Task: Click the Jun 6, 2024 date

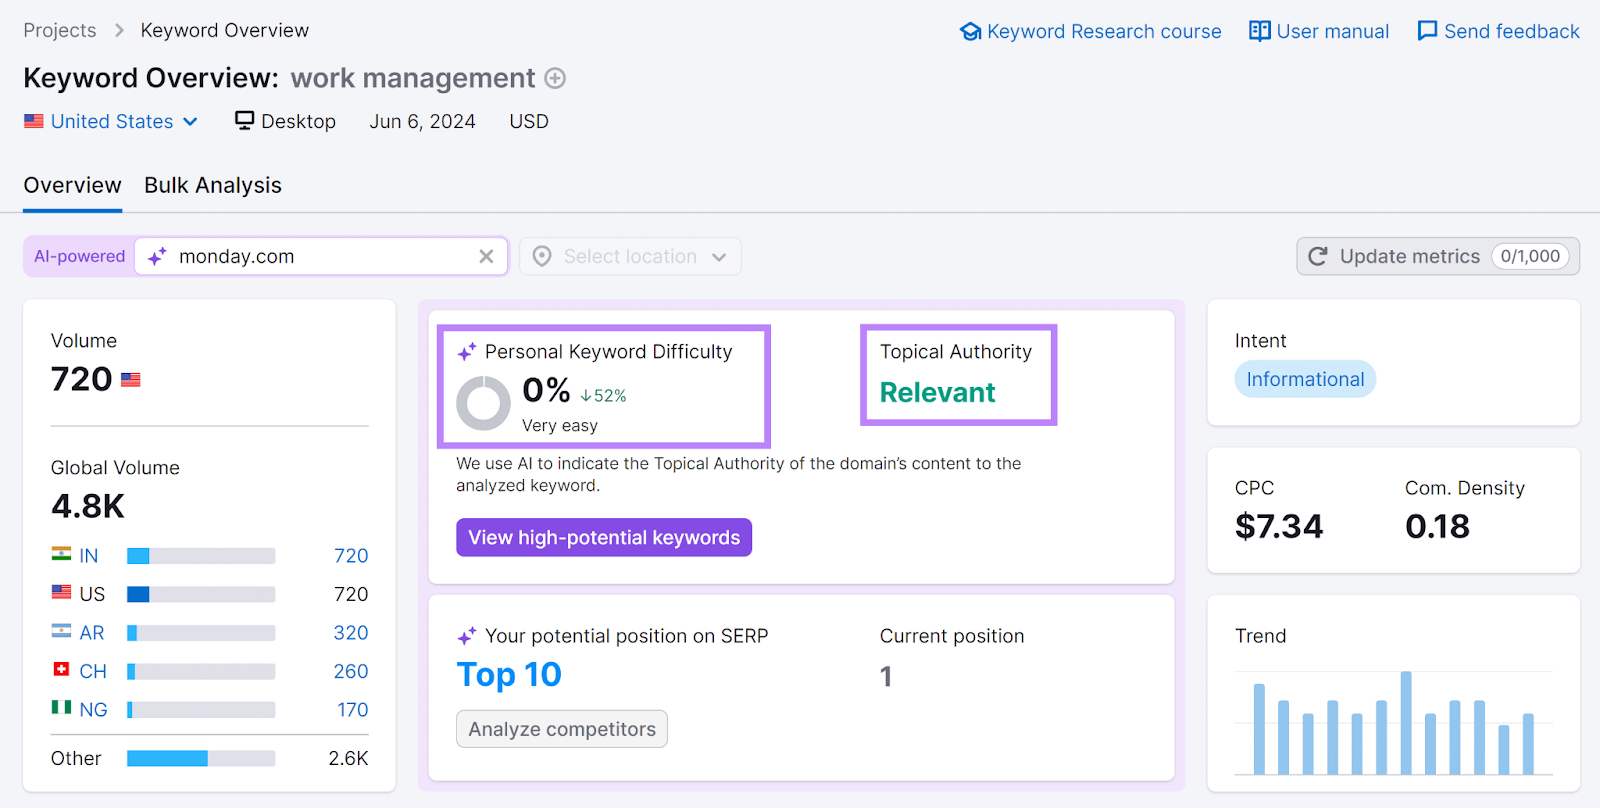Action: [x=422, y=122]
